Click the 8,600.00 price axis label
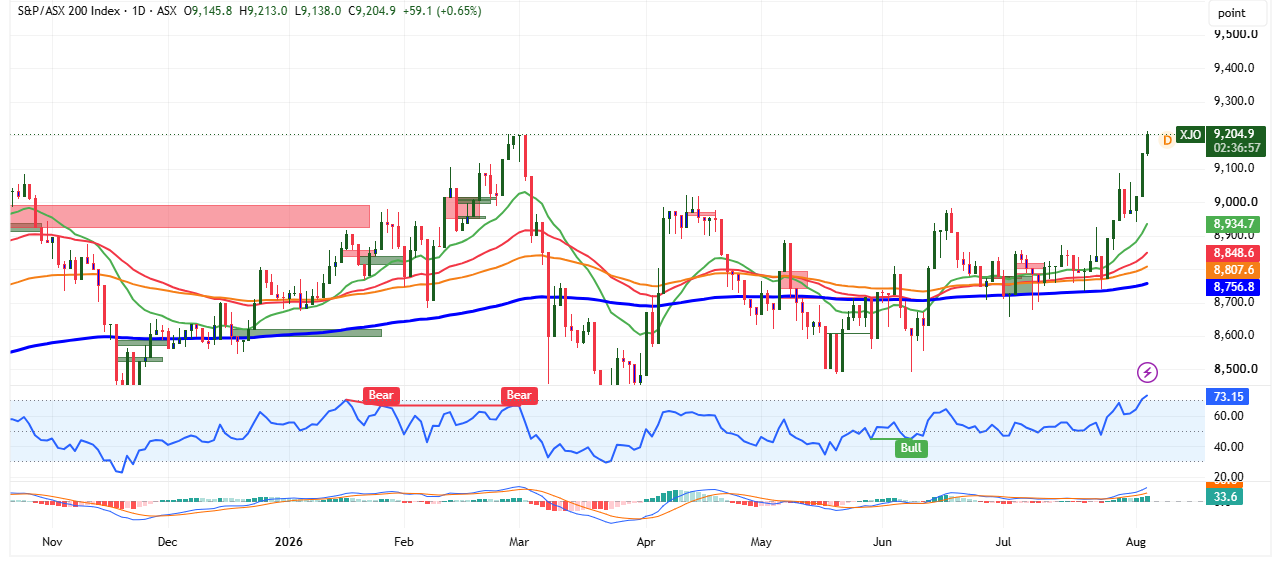1281x567 pixels. coord(1235,334)
